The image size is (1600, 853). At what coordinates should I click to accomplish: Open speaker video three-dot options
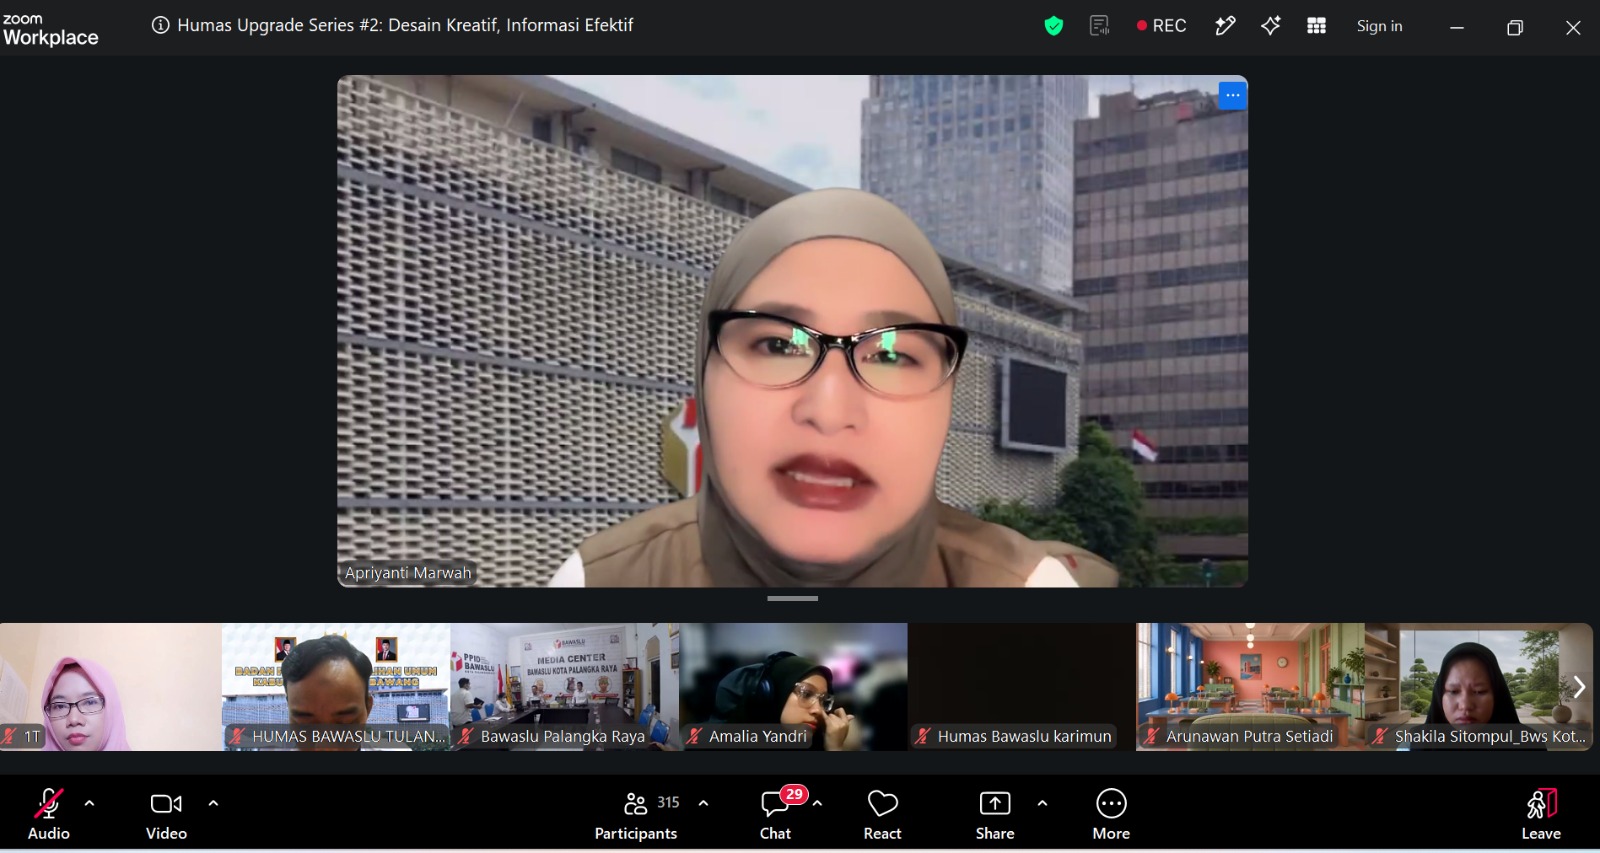(x=1232, y=96)
